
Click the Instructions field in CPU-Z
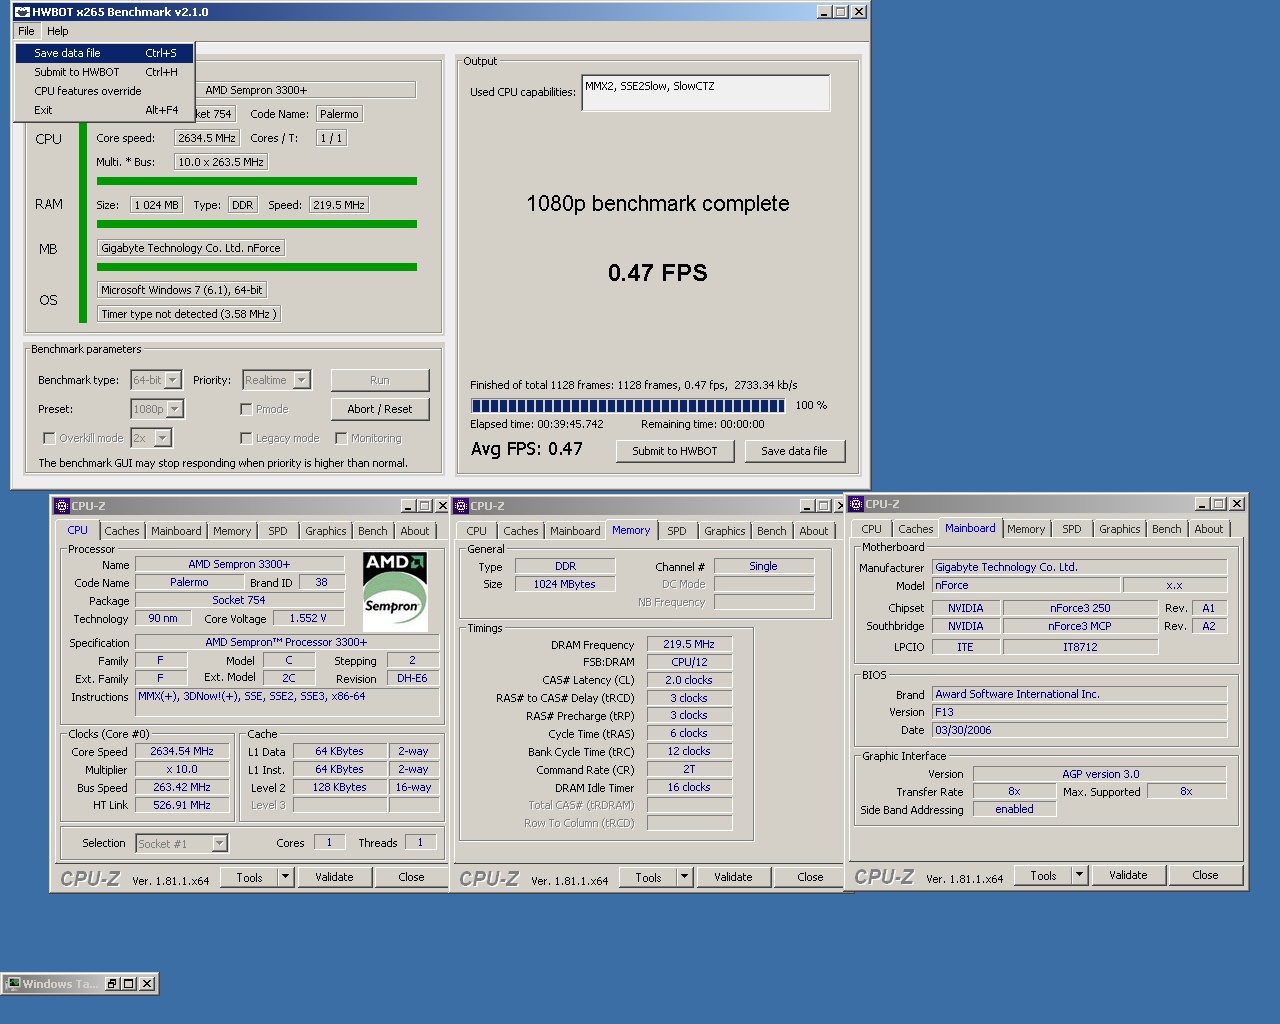(288, 702)
